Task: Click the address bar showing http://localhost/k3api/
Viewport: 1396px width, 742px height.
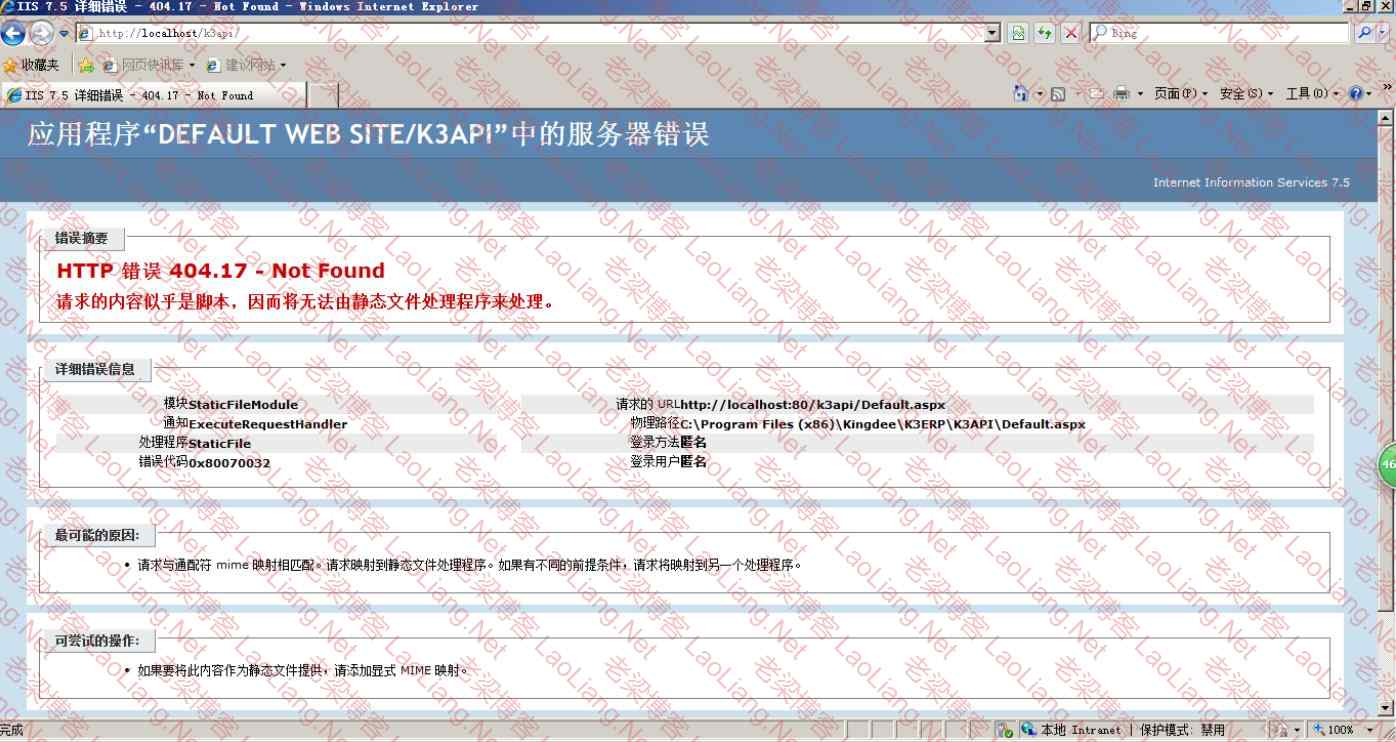Action: [530, 33]
